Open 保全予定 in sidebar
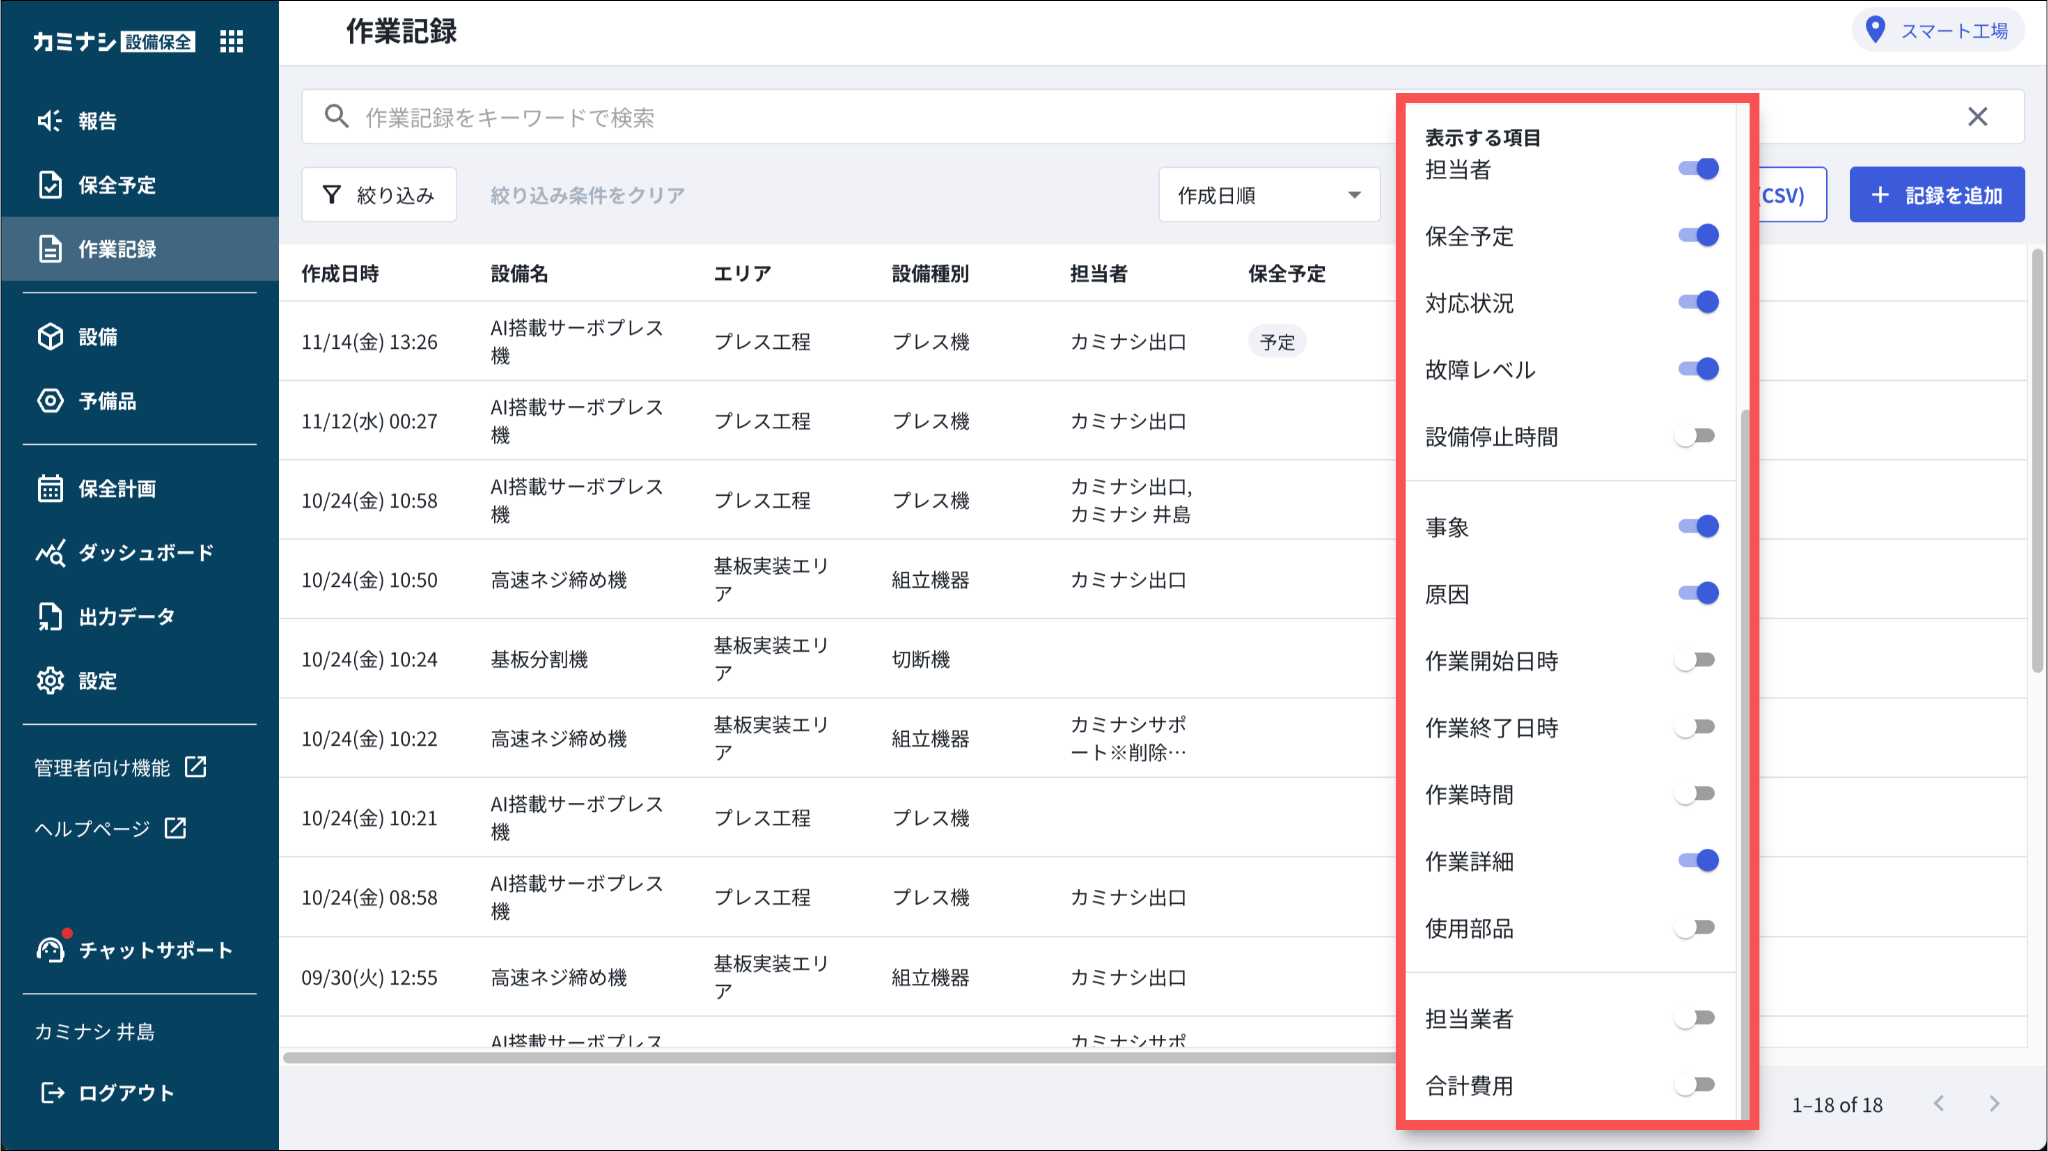 (117, 185)
